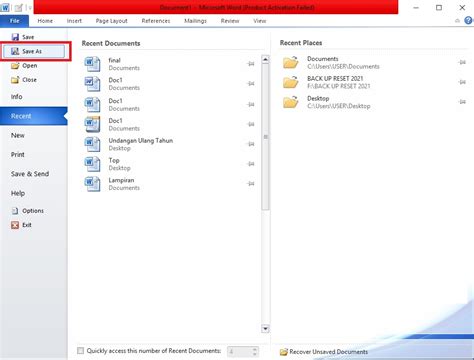Open the Customize Quick Access Toolbar dropdown
Viewport: 474px width, 360px height.
point(29,8)
